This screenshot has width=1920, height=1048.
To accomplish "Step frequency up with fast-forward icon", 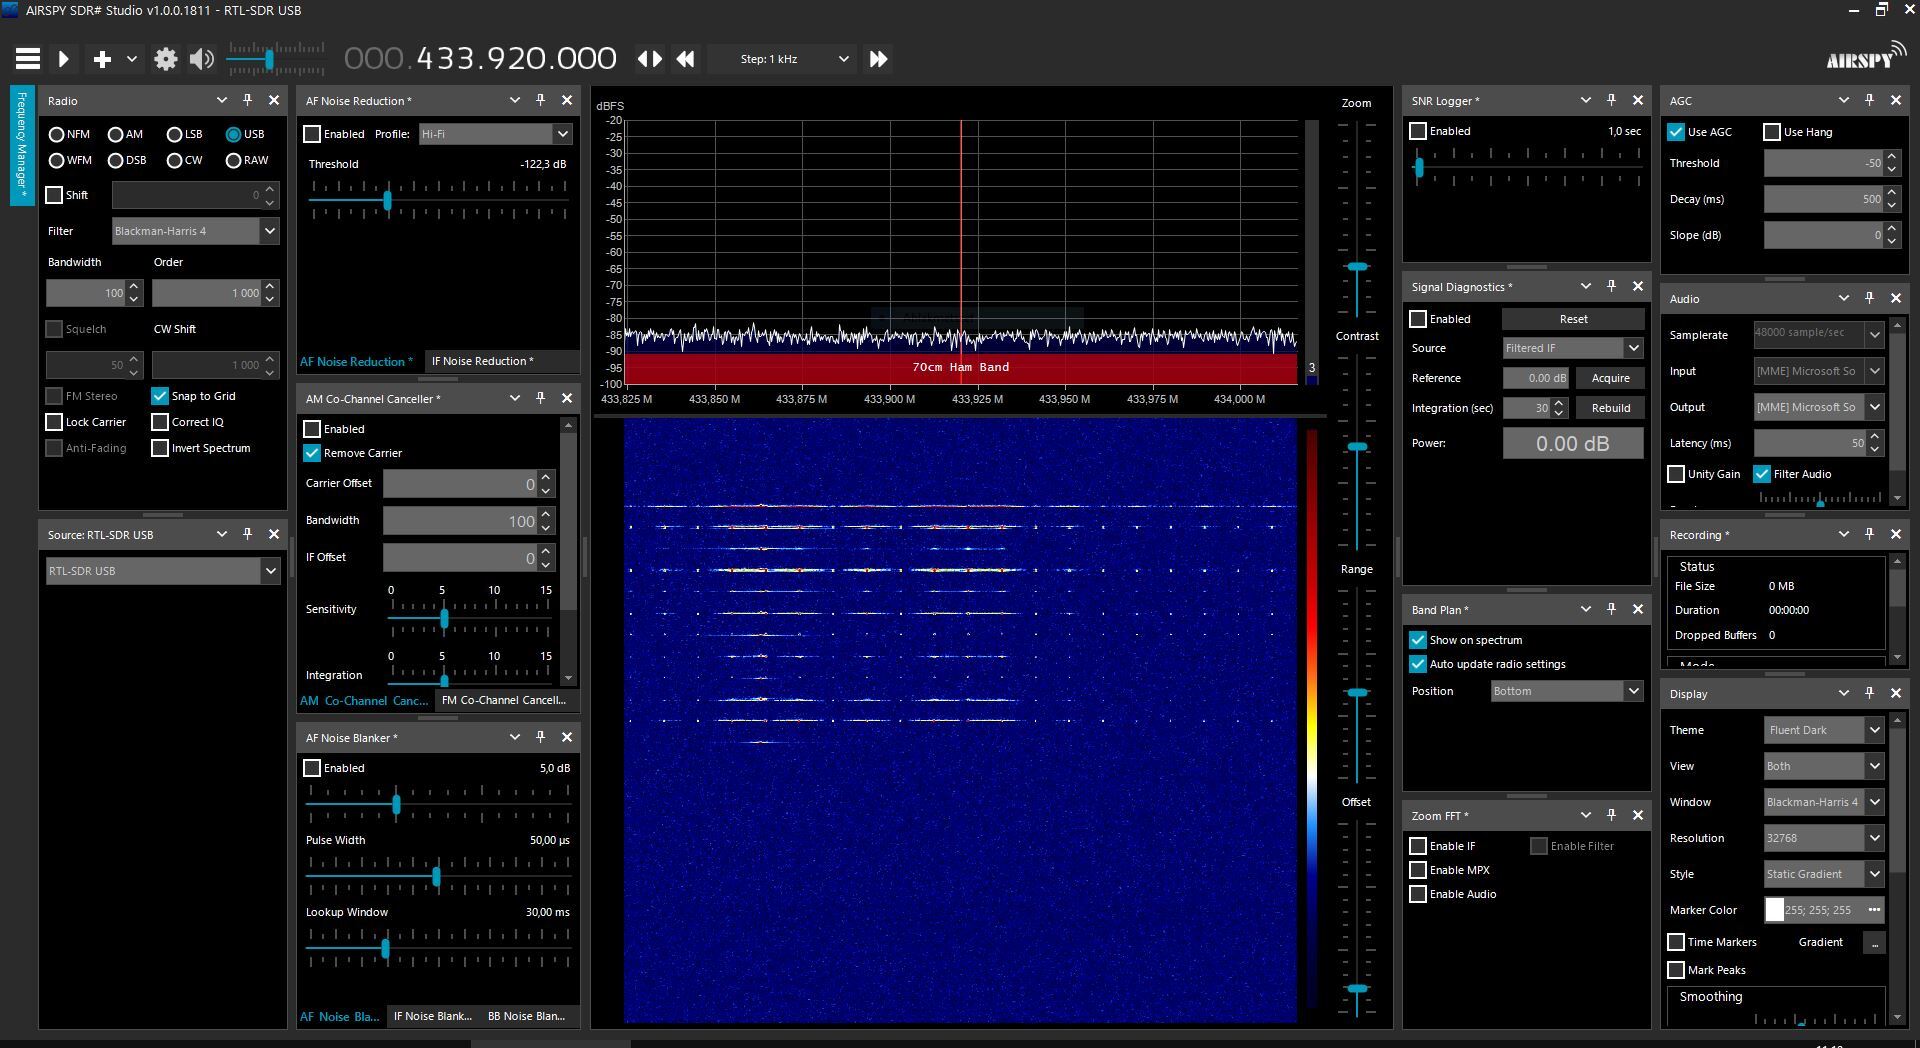I will click(878, 59).
